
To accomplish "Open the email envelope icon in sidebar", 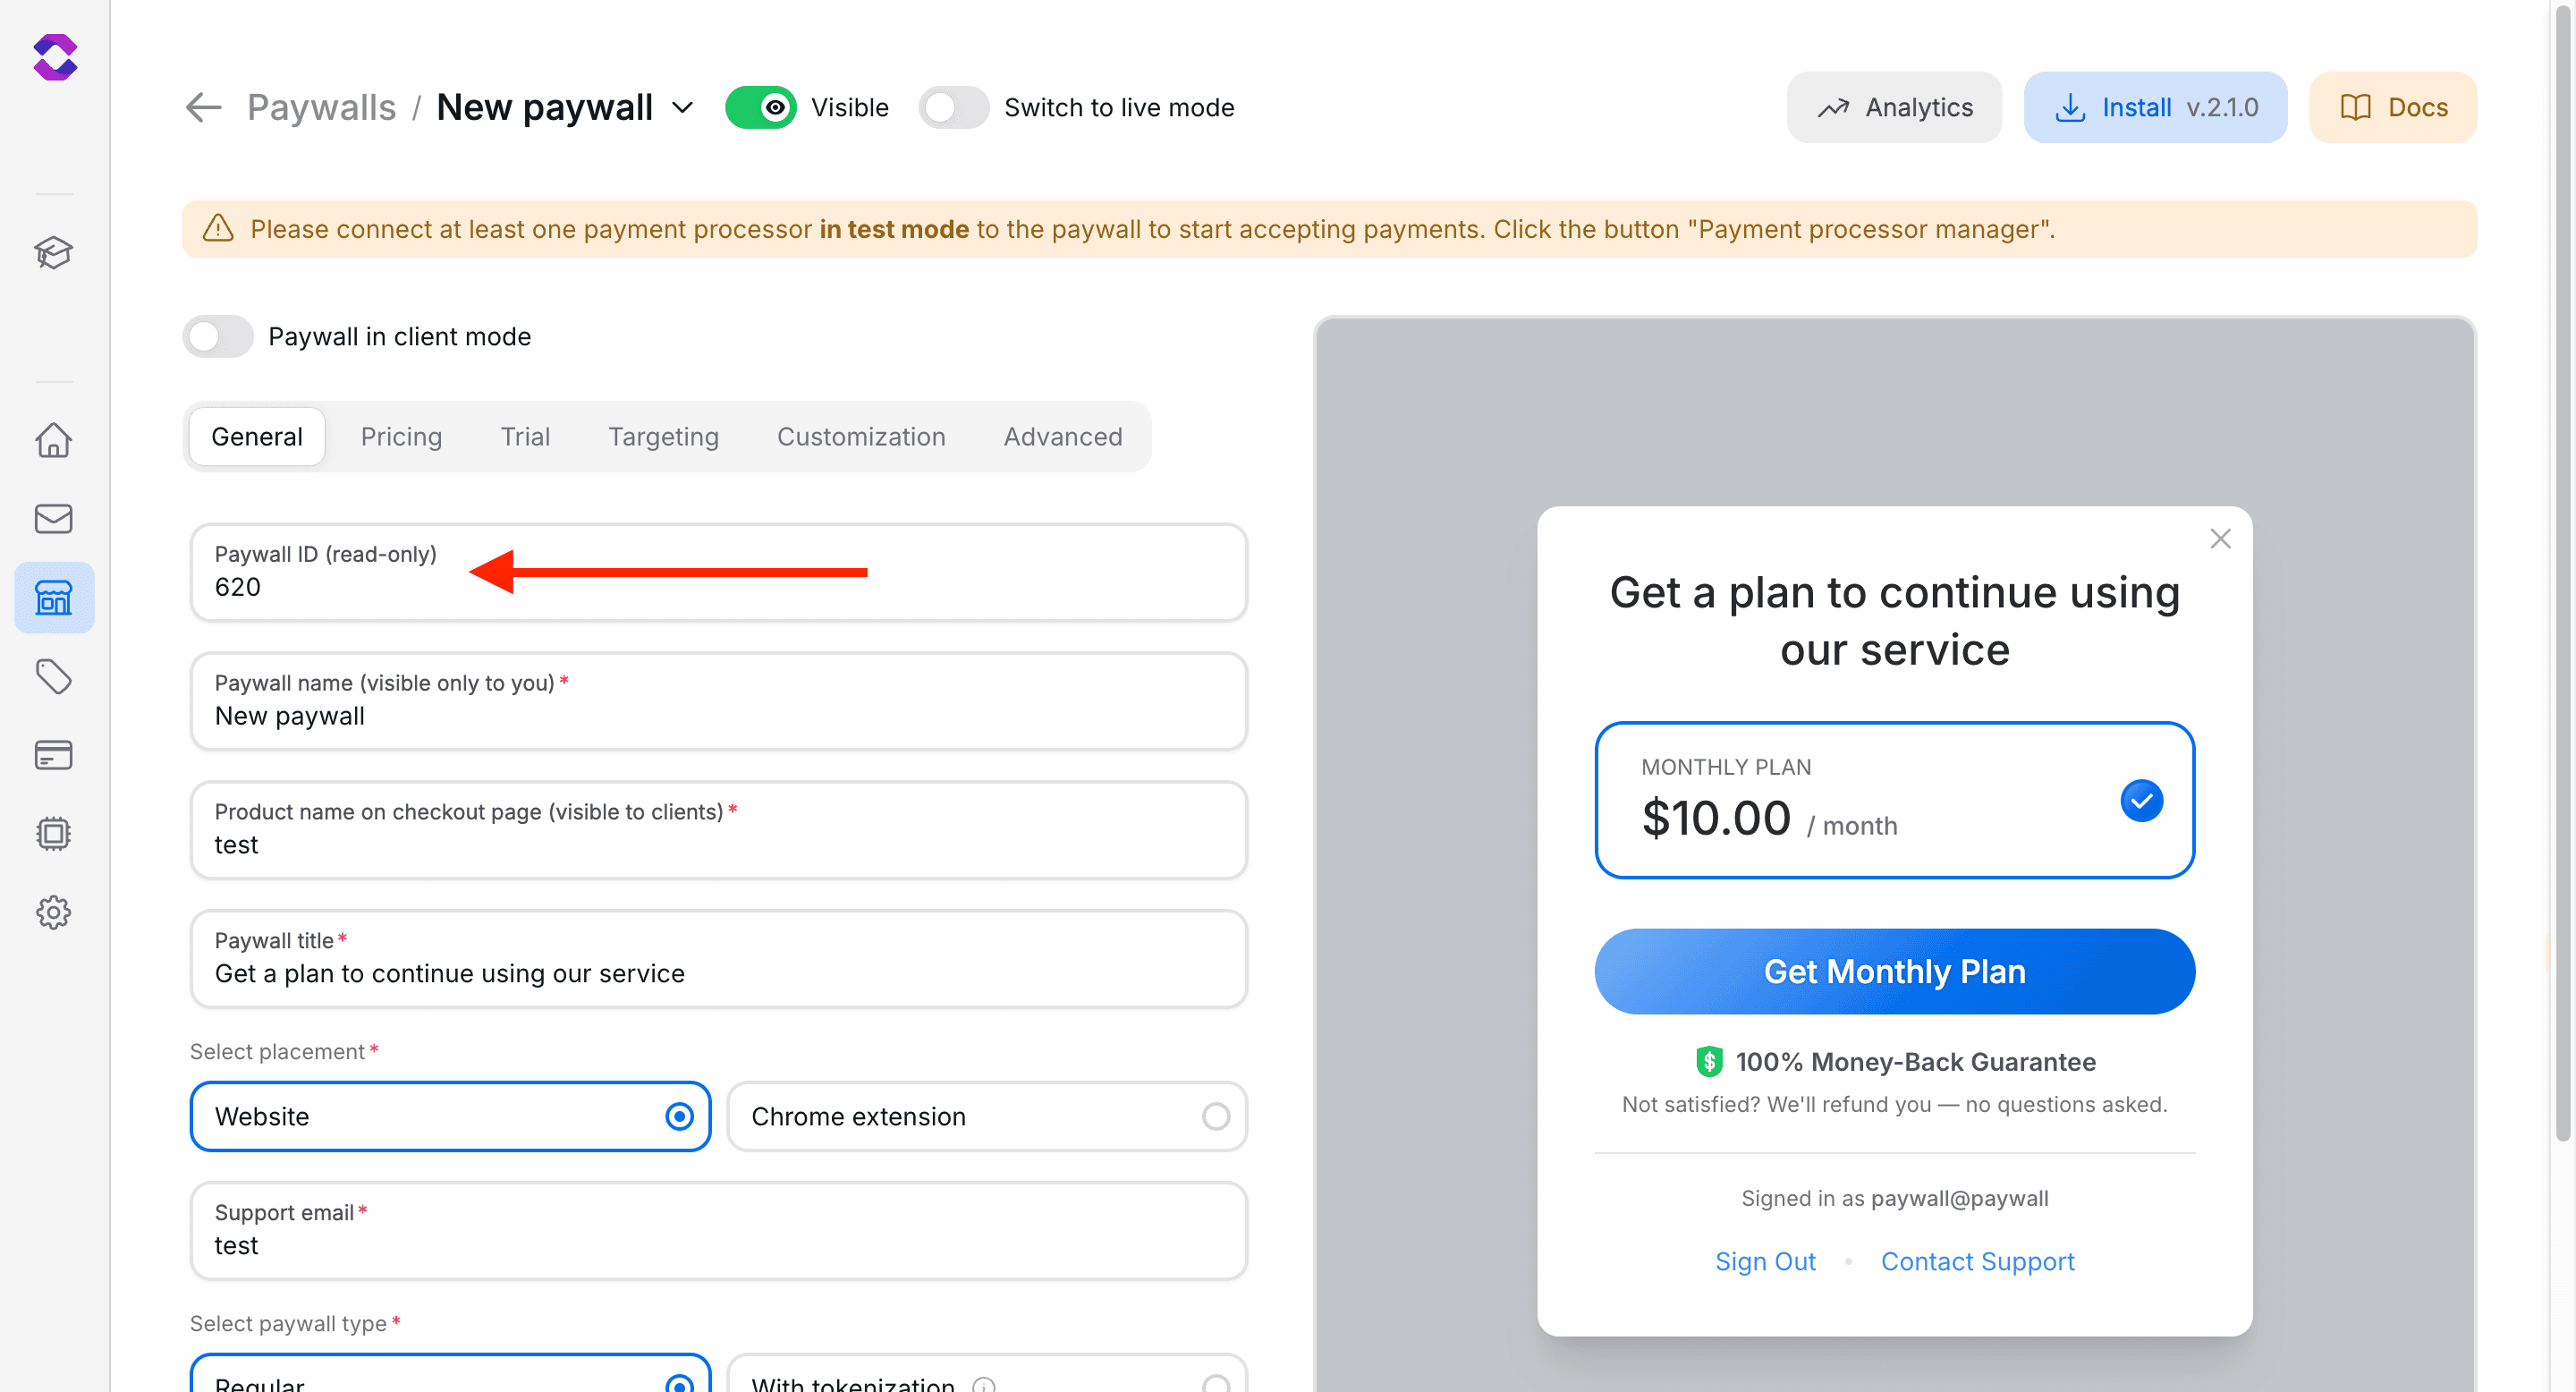I will [54, 518].
